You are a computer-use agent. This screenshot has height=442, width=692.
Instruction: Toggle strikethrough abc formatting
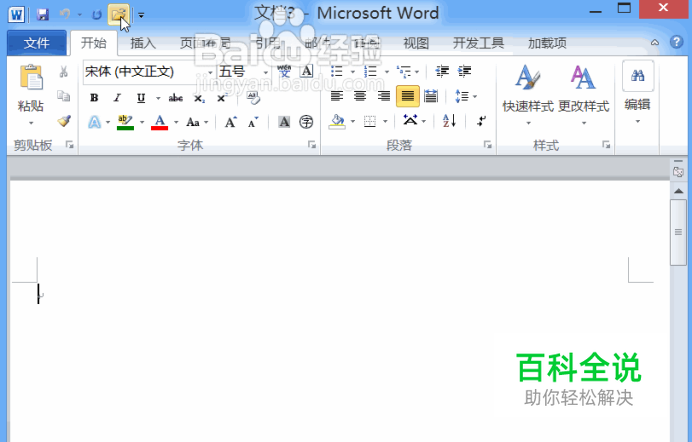tap(176, 97)
